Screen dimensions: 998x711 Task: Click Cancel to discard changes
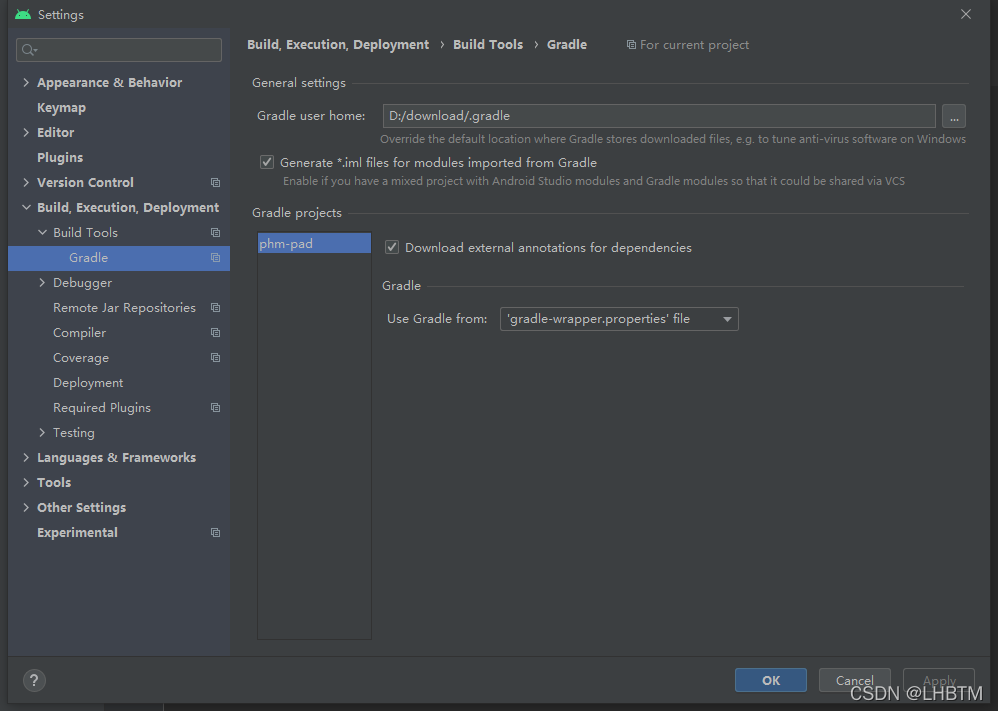pos(854,680)
